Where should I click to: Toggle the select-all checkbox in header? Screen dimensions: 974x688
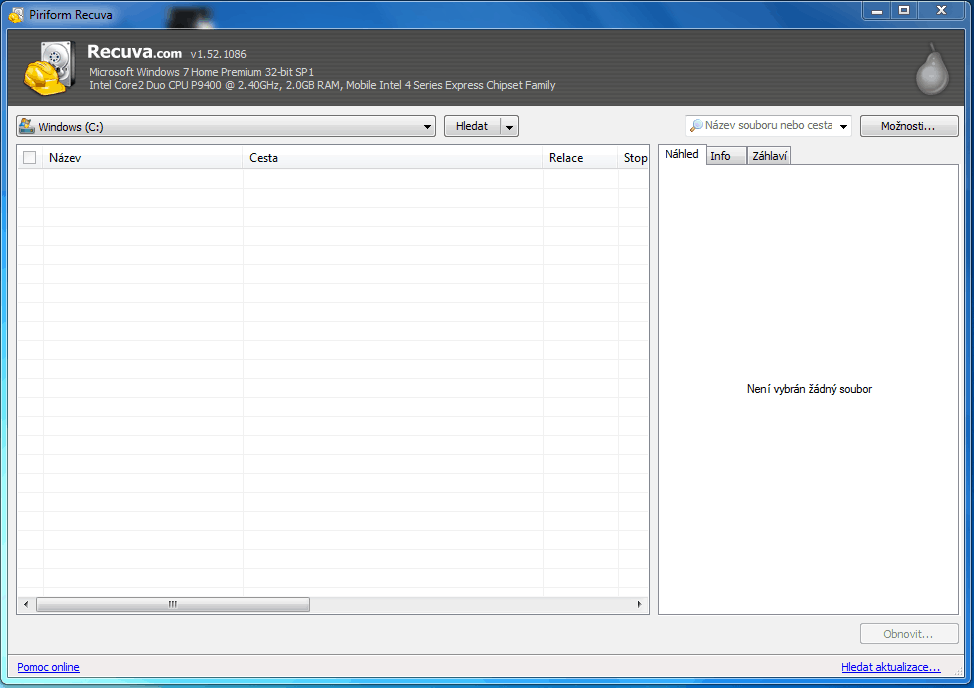coord(29,158)
